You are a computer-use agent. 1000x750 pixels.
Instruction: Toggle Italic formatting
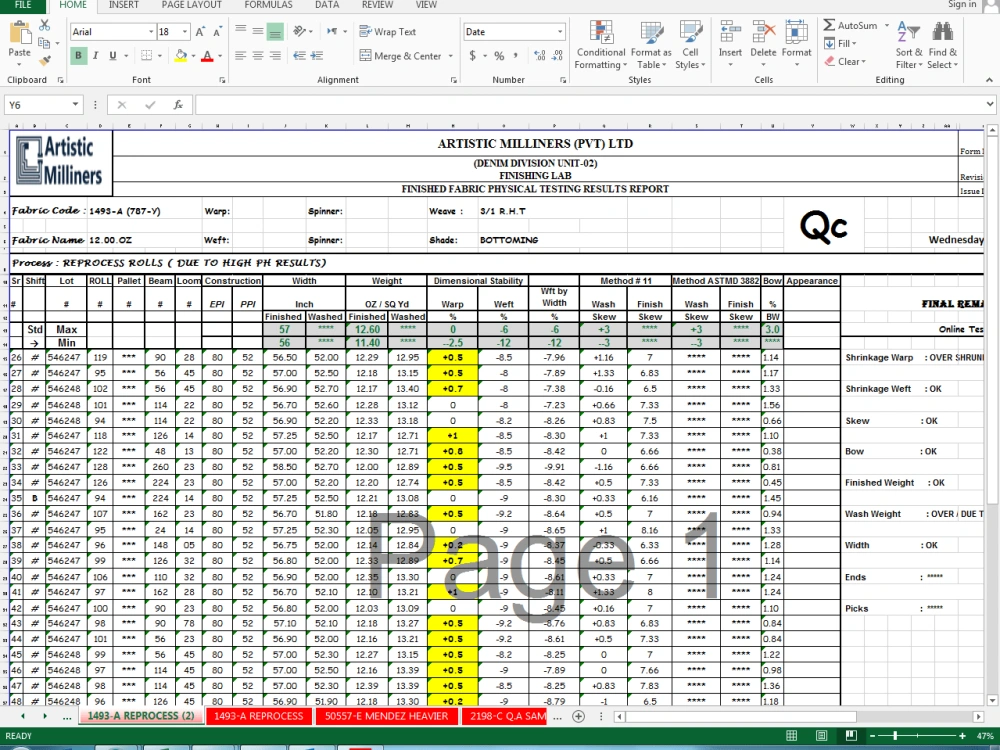click(x=96, y=55)
